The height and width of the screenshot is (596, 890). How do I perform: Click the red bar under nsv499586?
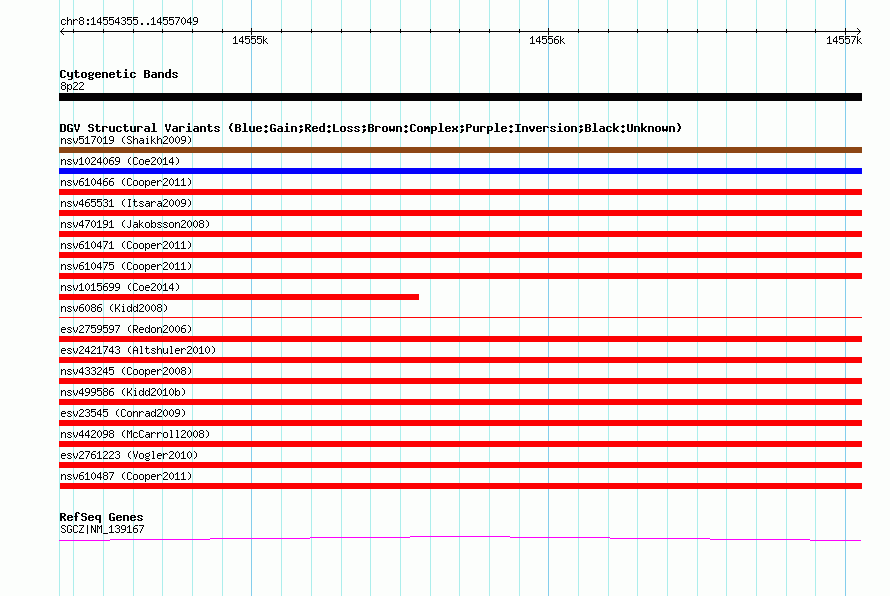[x=460, y=402]
